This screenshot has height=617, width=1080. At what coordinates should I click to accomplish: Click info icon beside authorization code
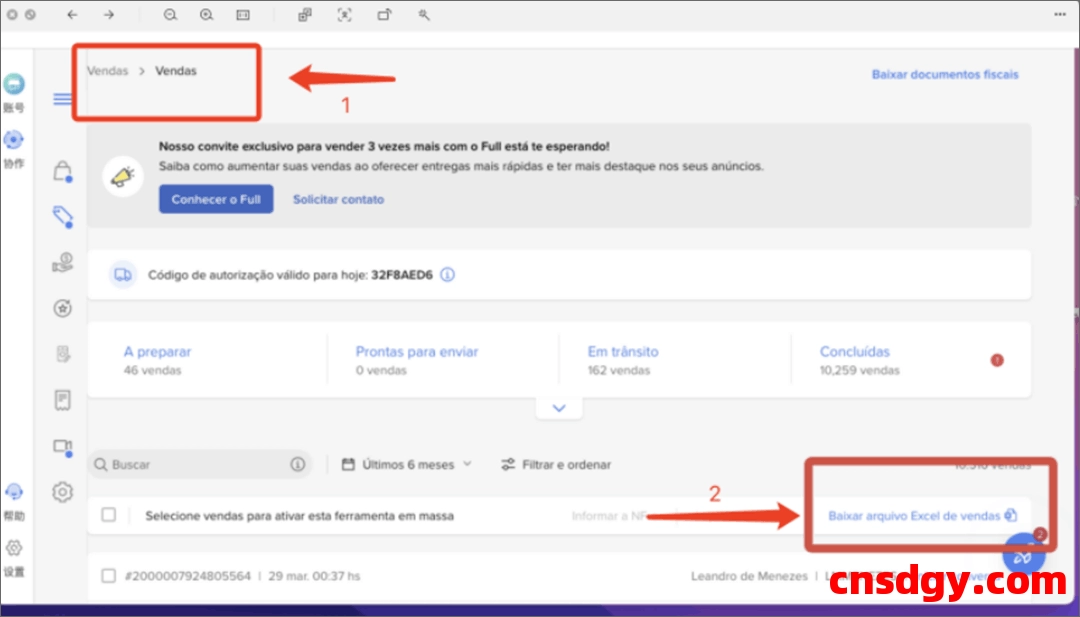pos(448,274)
